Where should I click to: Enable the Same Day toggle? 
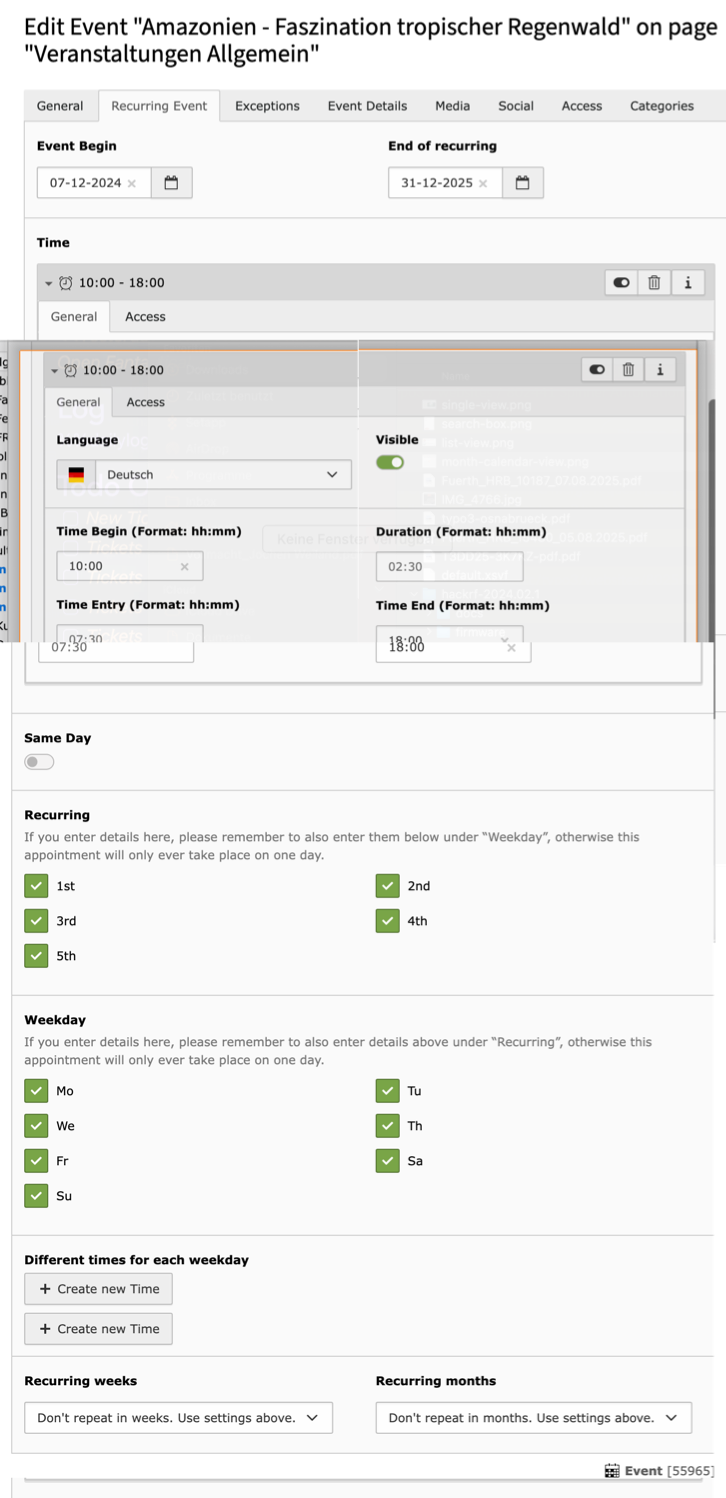[38, 761]
